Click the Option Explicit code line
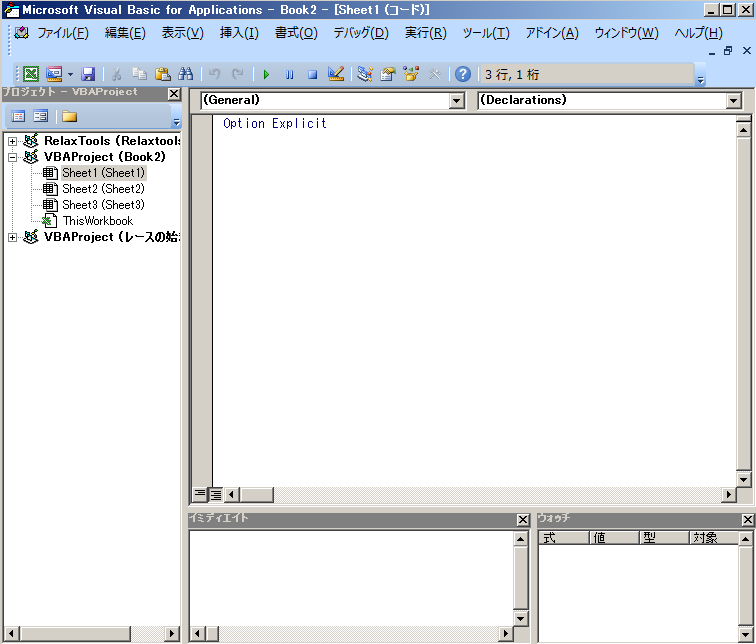This screenshot has width=756, height=644. coord(275,123)
